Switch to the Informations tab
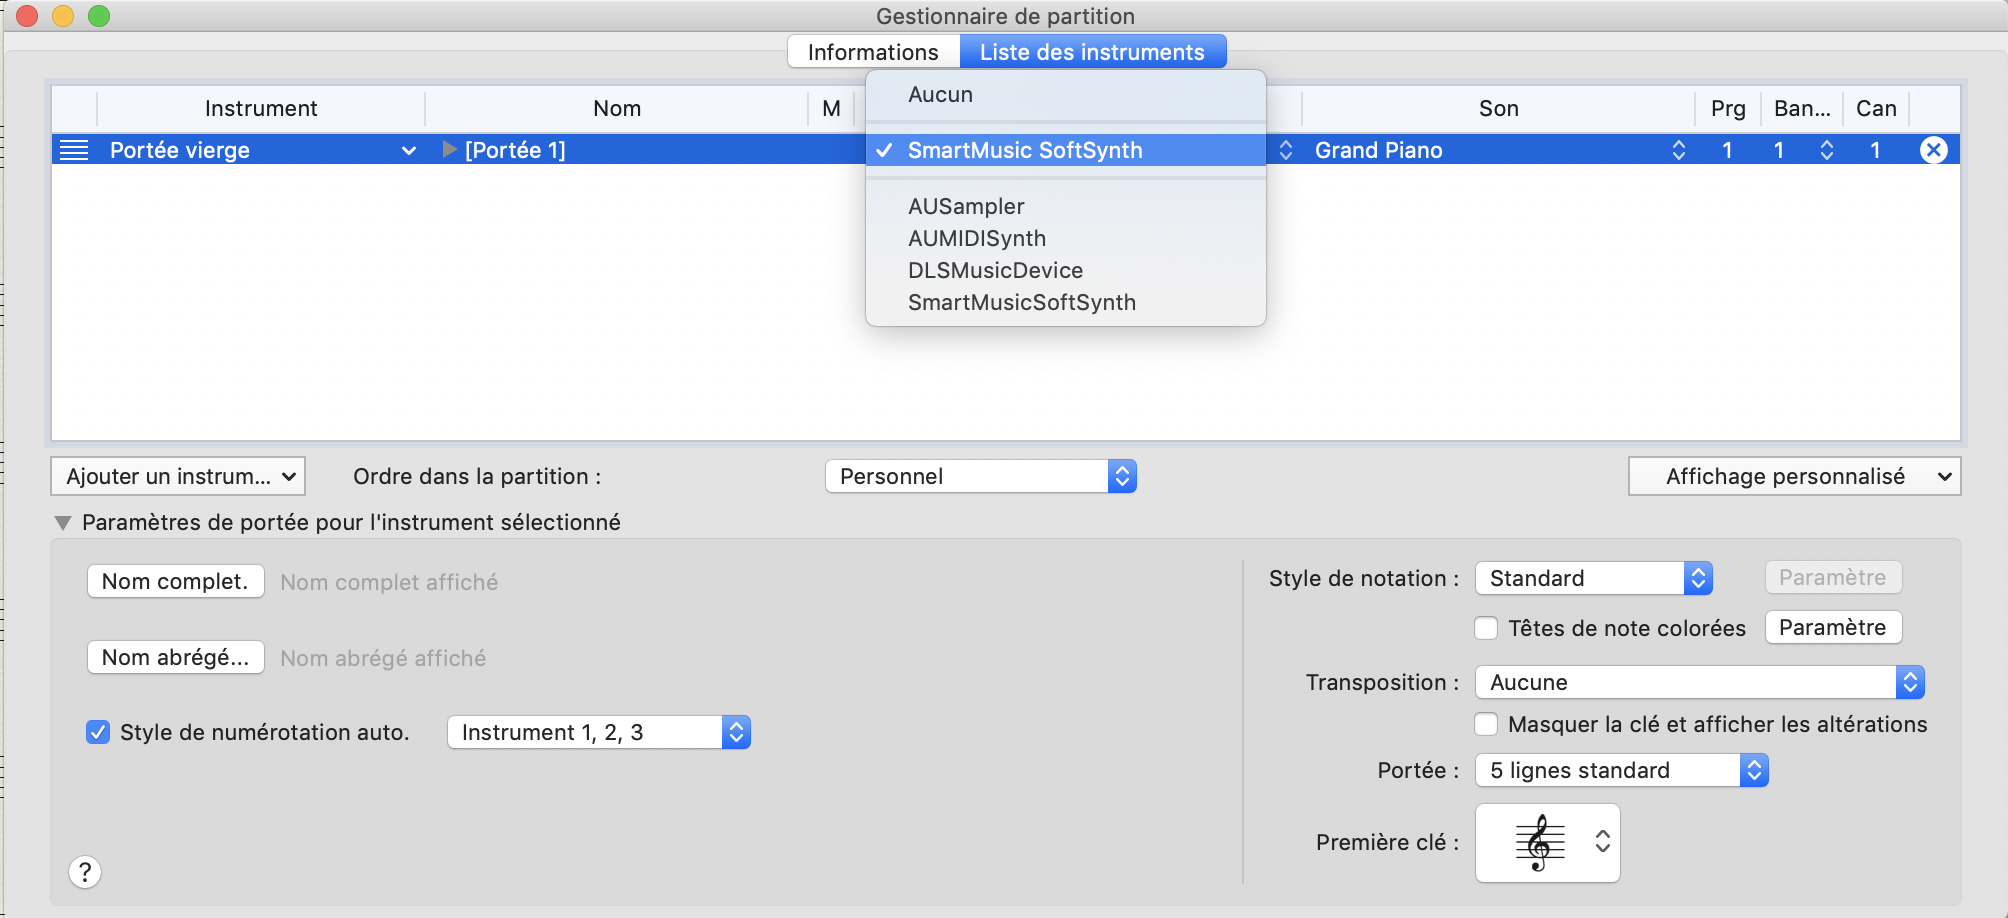 873,52
